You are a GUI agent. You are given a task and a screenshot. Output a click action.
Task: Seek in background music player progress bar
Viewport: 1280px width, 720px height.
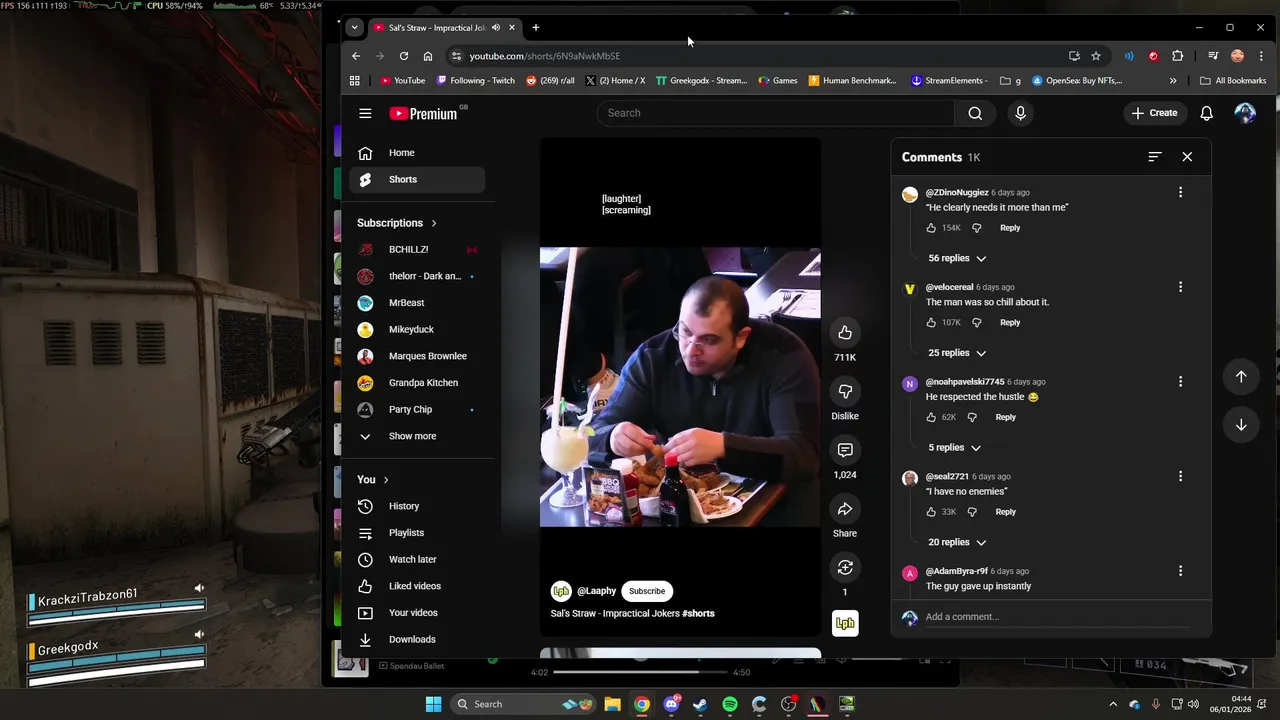(x=641, y=672)
